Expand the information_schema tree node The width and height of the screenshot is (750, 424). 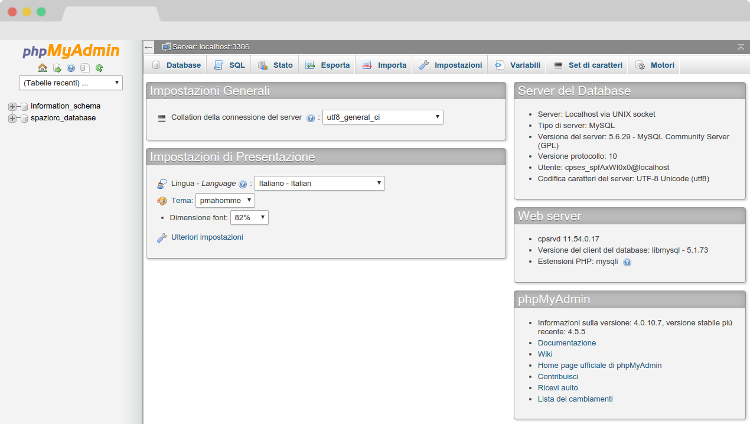tap(12, 106)
